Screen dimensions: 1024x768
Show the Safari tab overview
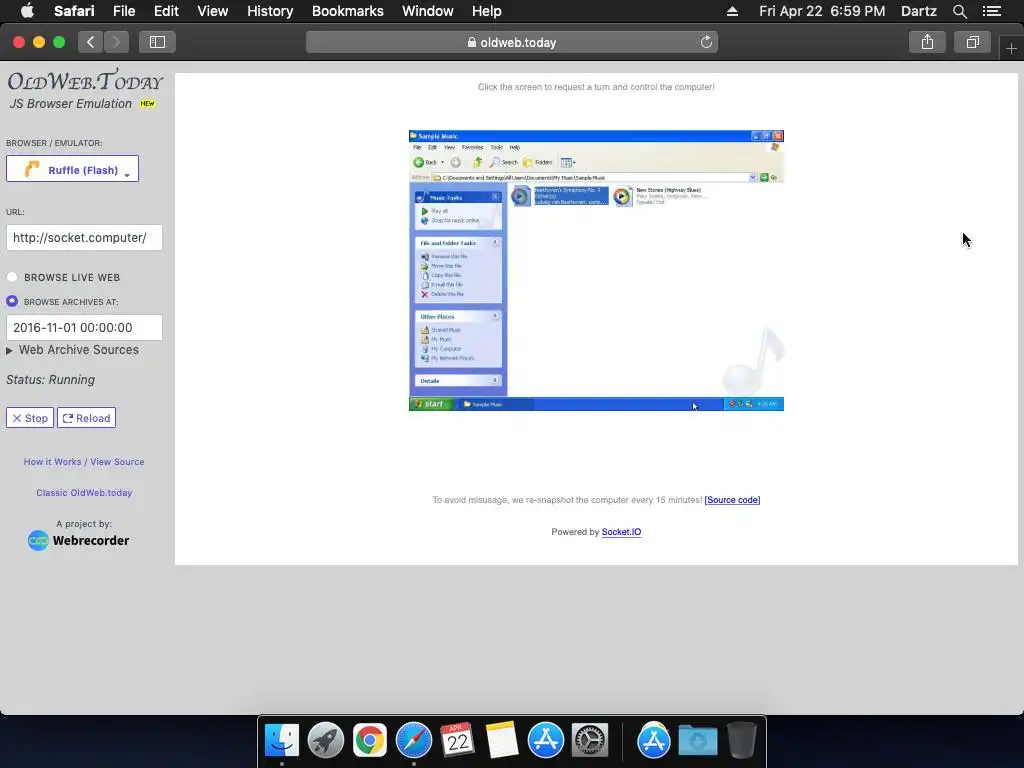(972, 42)
